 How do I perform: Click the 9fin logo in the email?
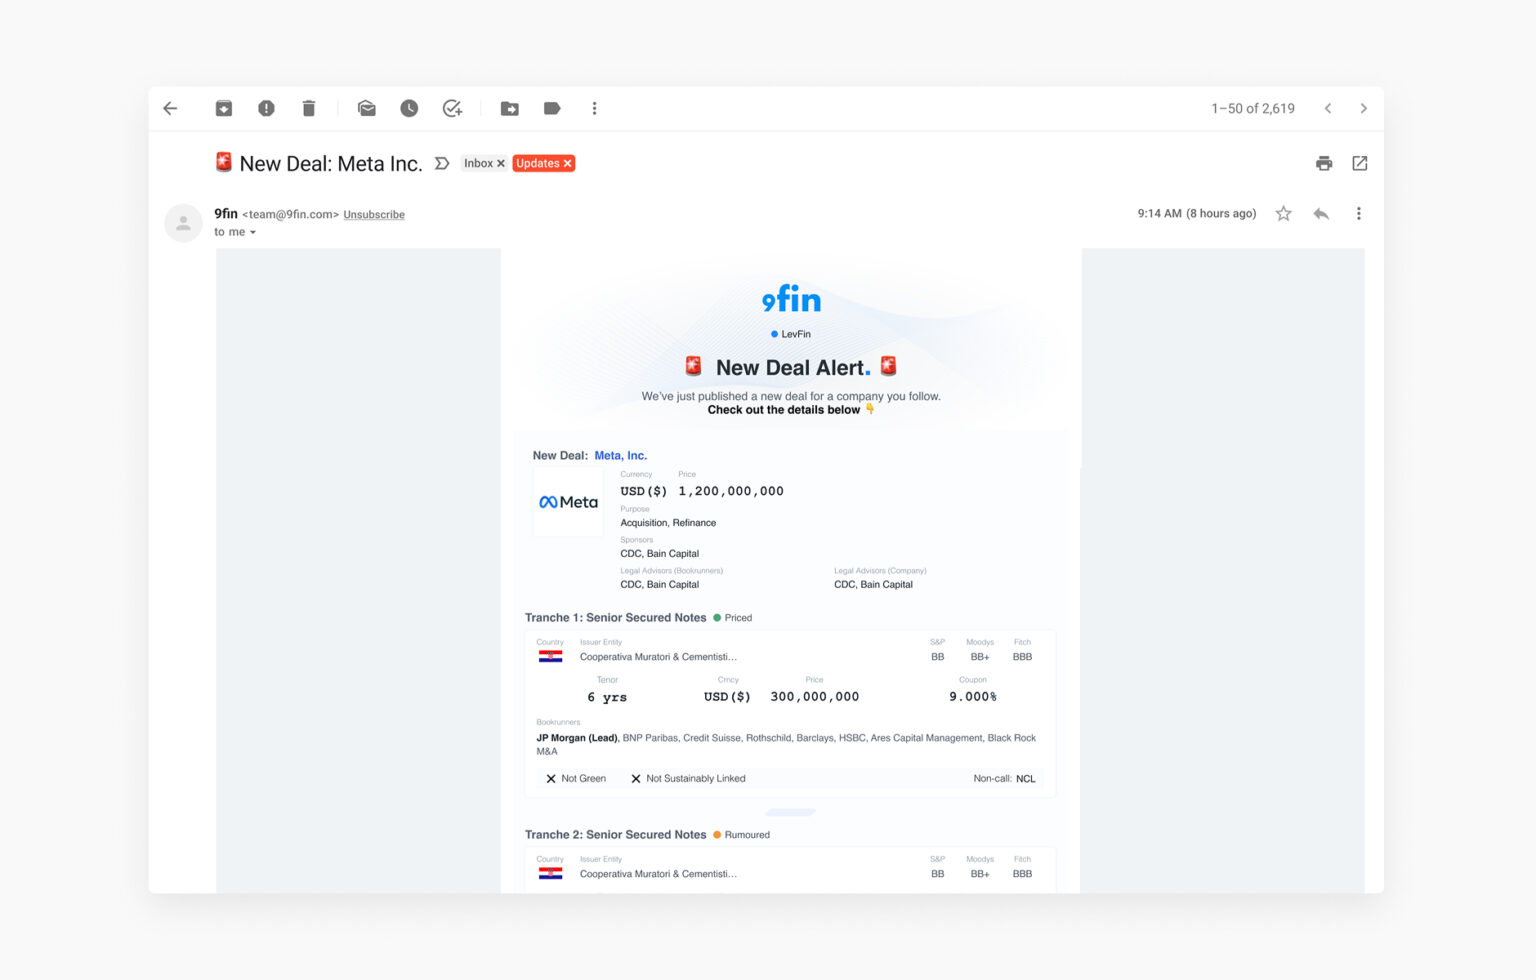click(x=791, y=299)
